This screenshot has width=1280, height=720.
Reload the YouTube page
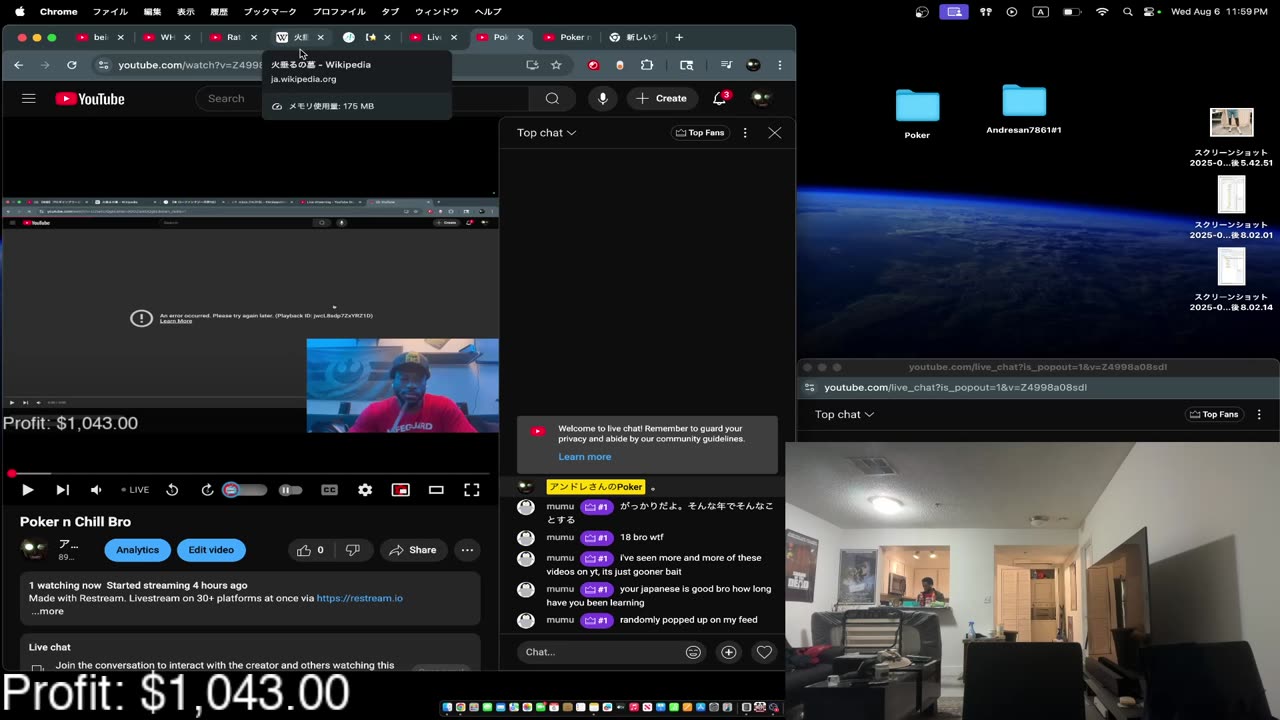(x=72, y=65)
